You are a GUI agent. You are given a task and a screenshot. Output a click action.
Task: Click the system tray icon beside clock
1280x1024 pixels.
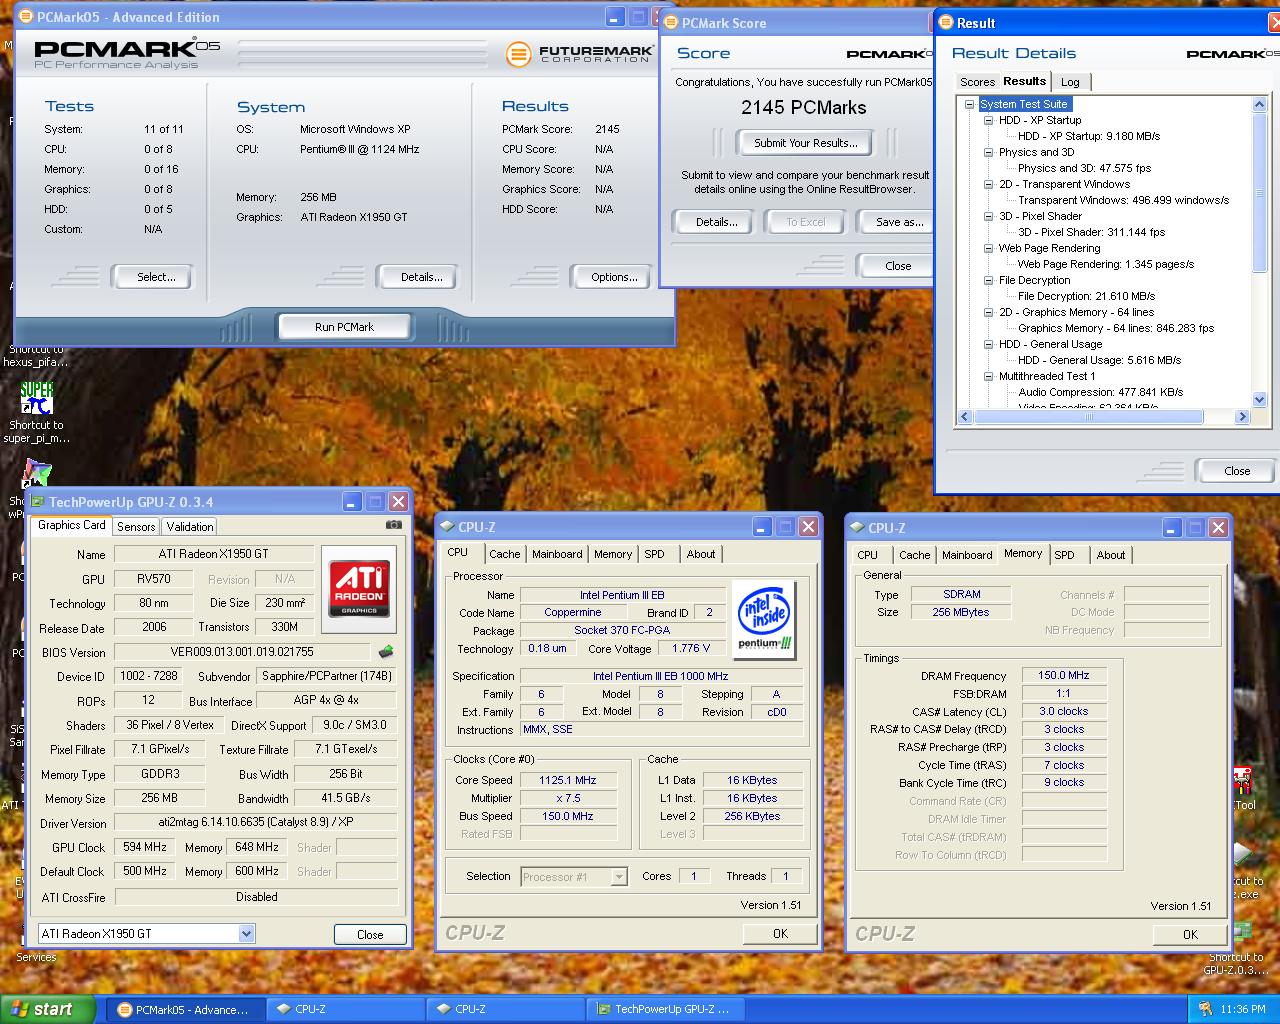point(1206,1009)
